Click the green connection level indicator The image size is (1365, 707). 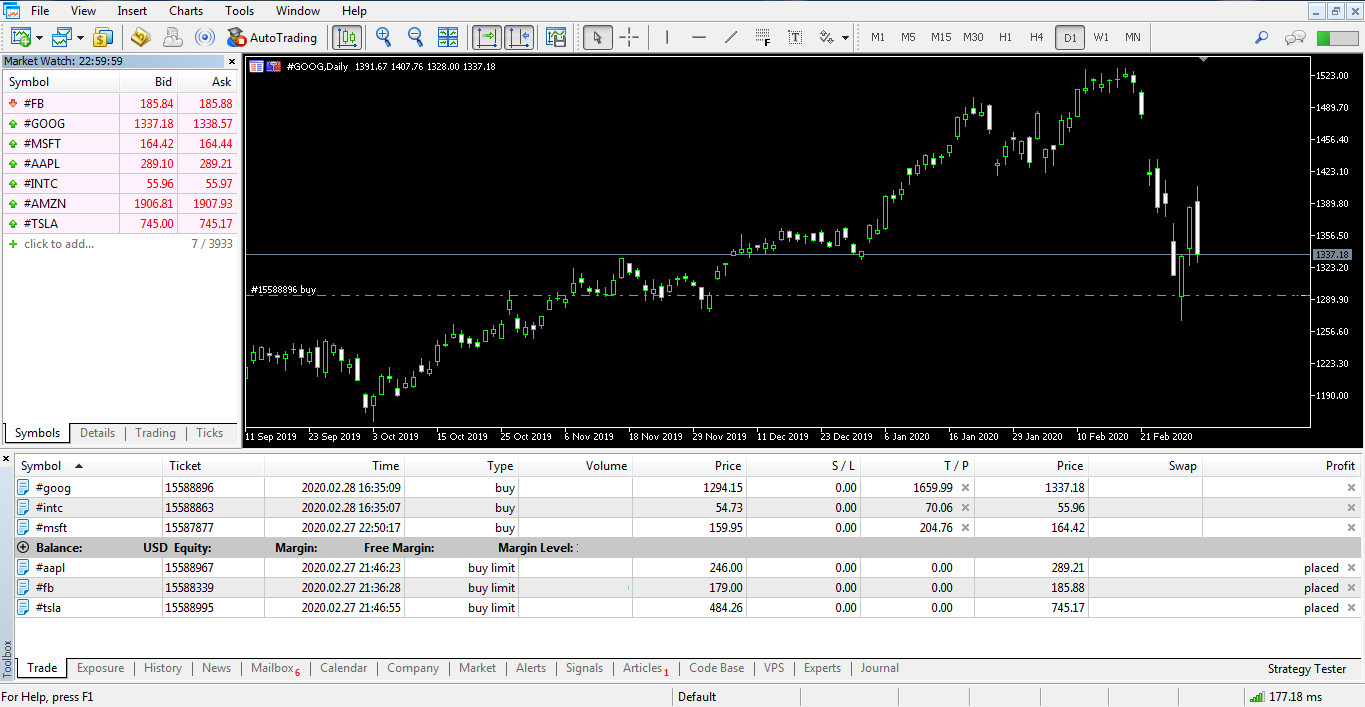coord(1337,38)
